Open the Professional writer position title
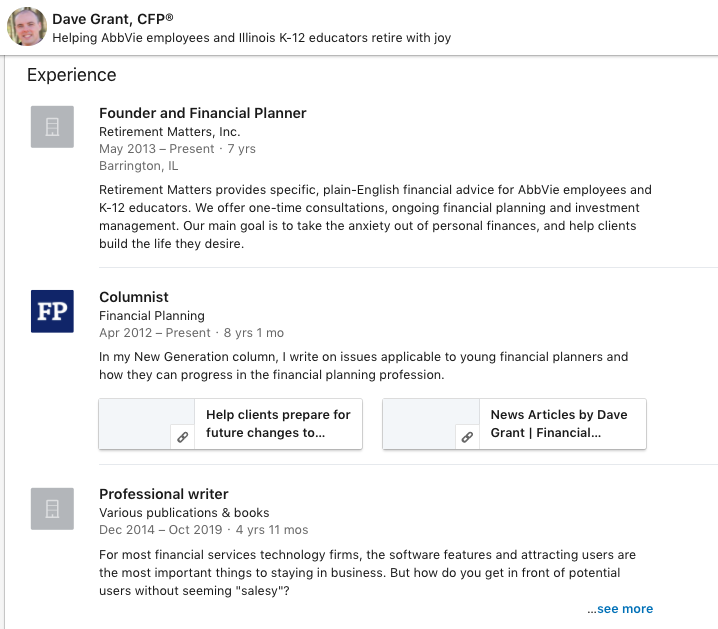This screenshot has height=629, width=718. pyautogui.click(x=164, y=494)
